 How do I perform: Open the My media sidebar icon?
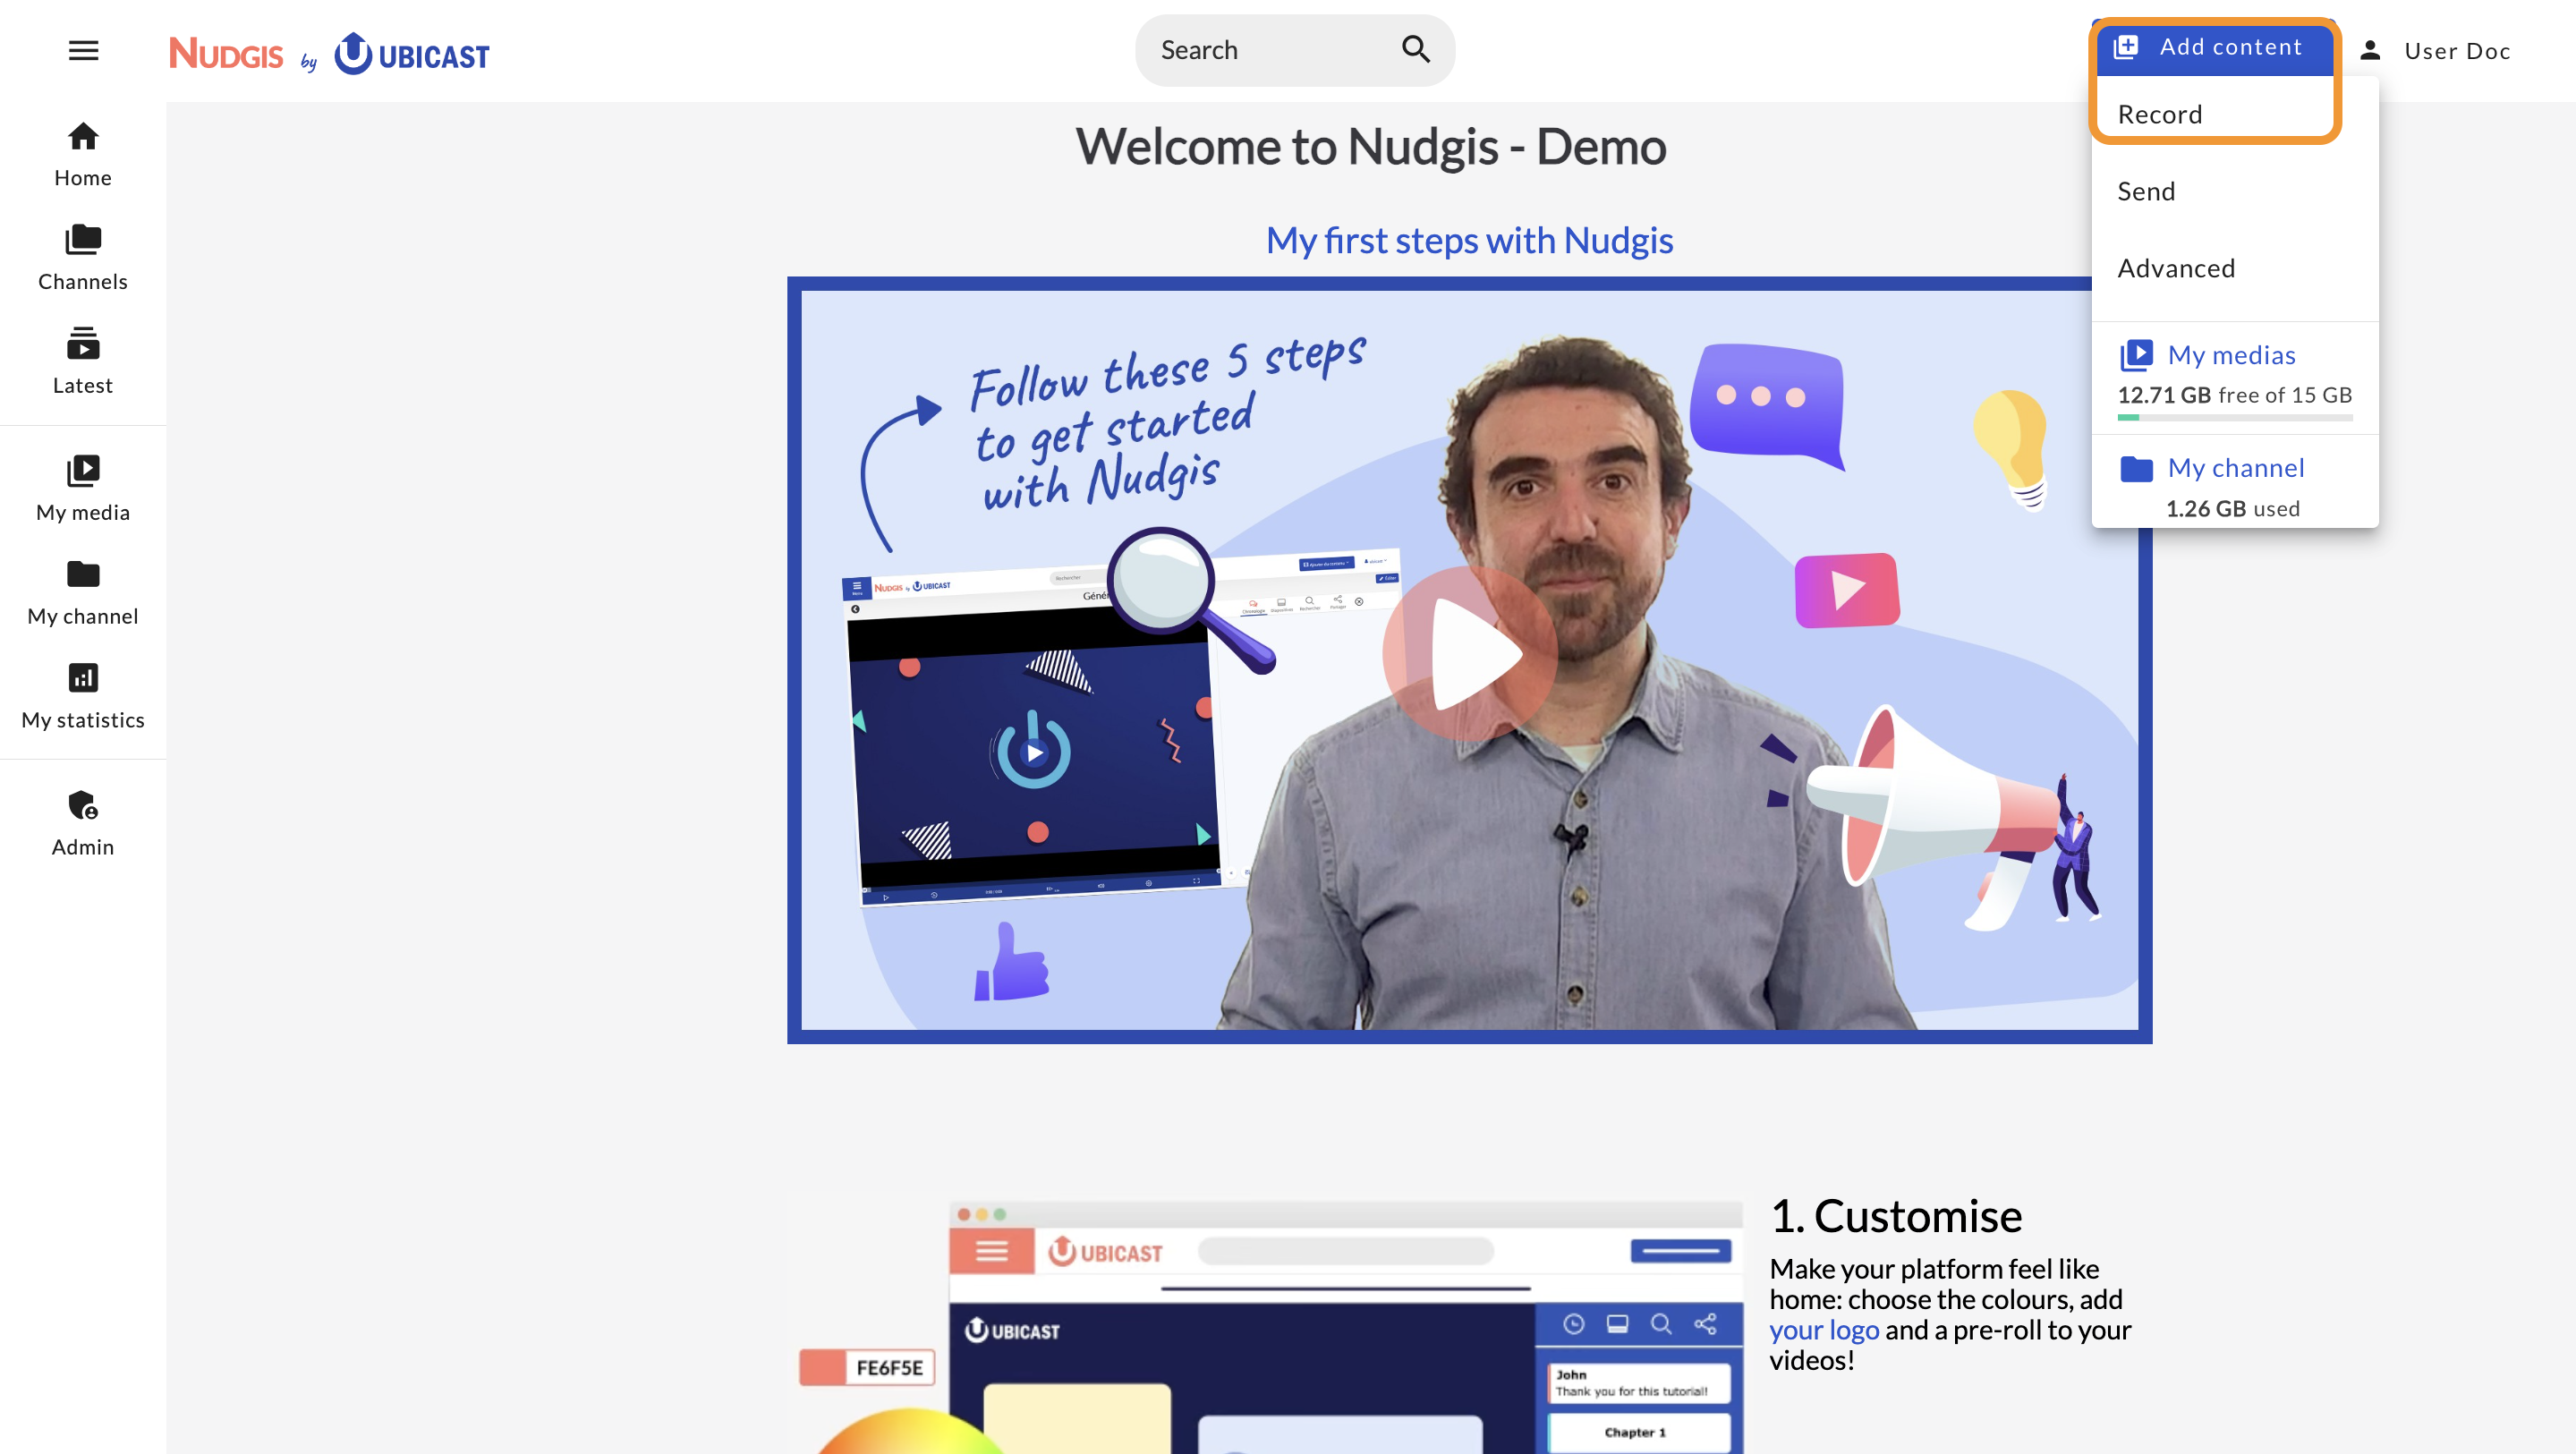83,470
